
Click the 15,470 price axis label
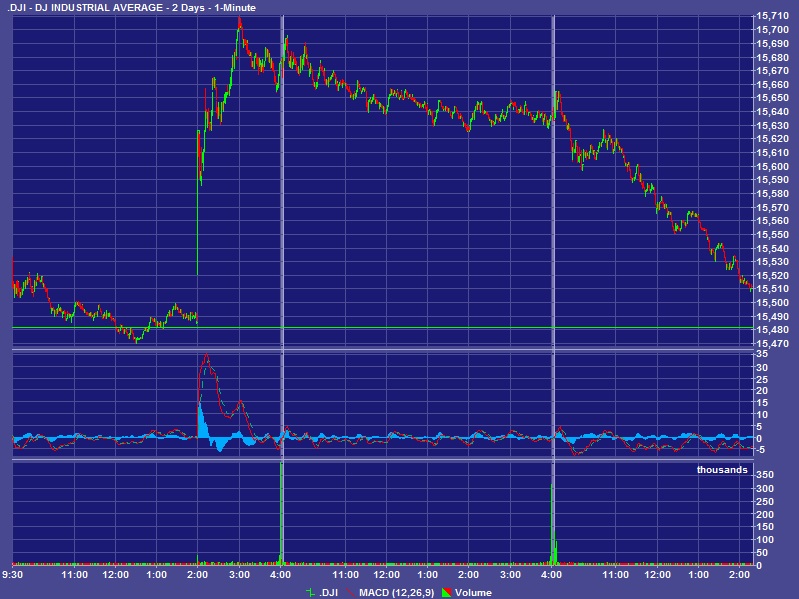tap(771, 344)
